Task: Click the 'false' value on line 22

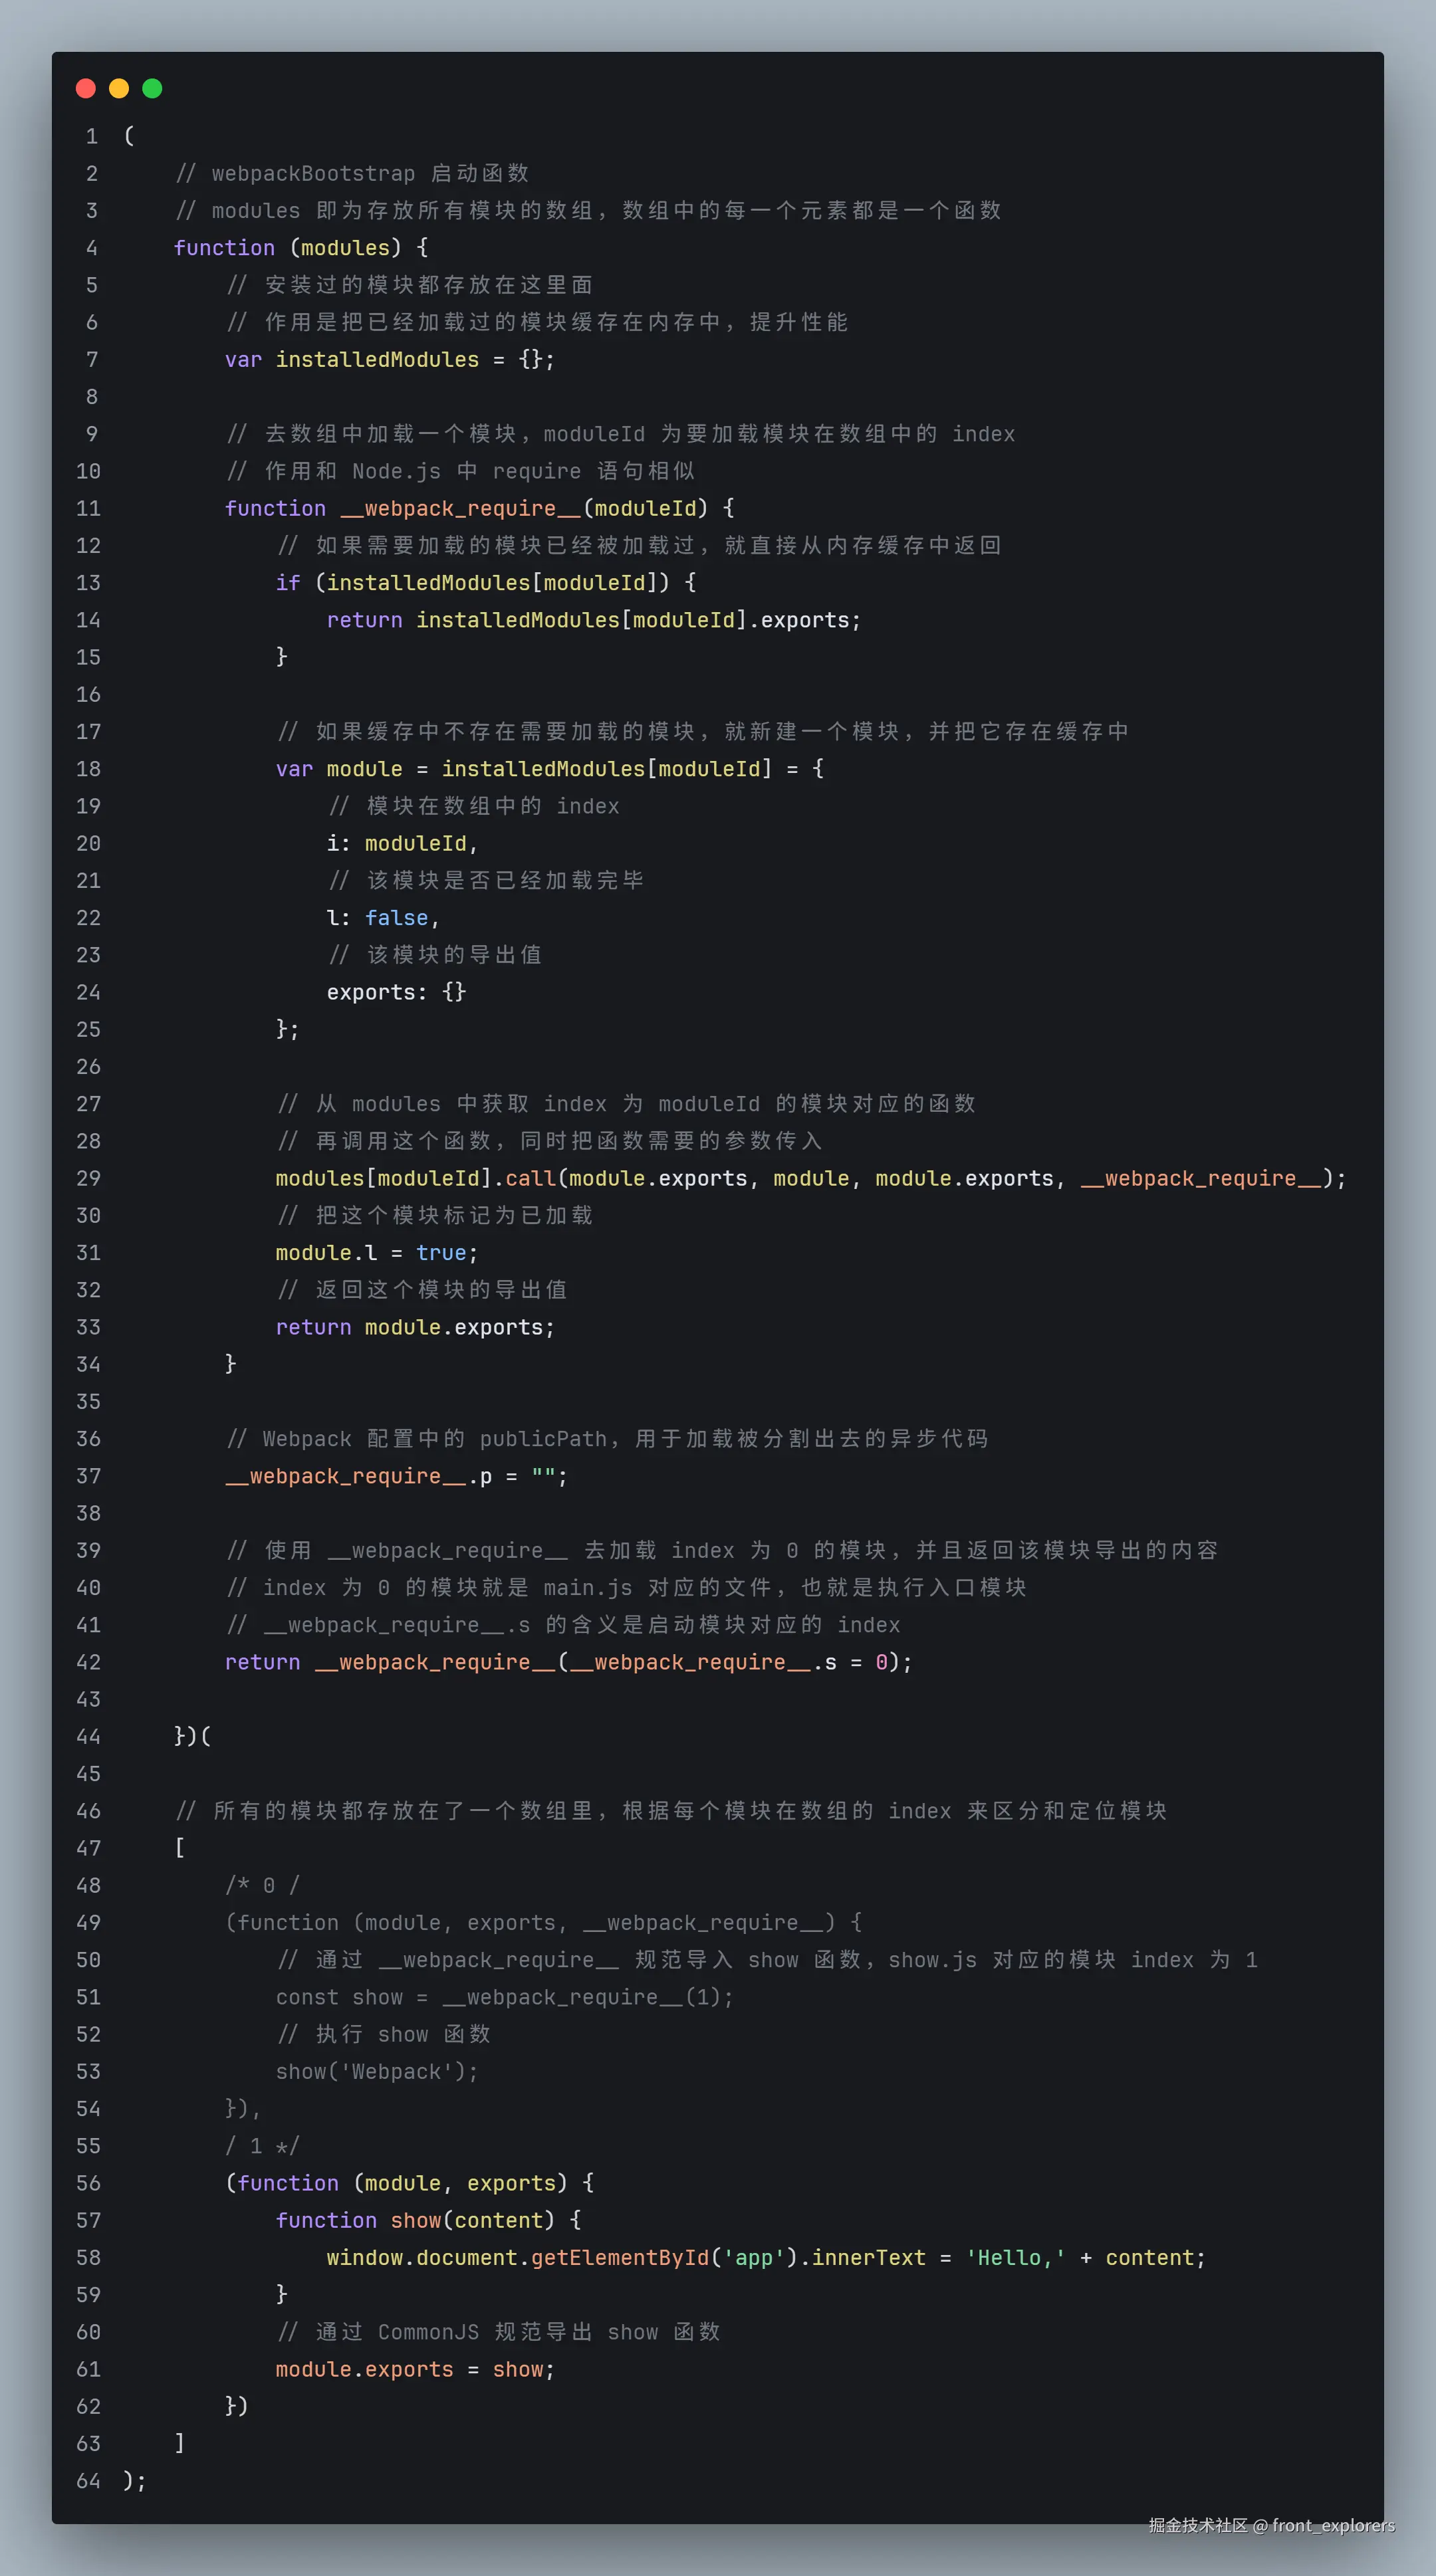Action: point(396,917)
